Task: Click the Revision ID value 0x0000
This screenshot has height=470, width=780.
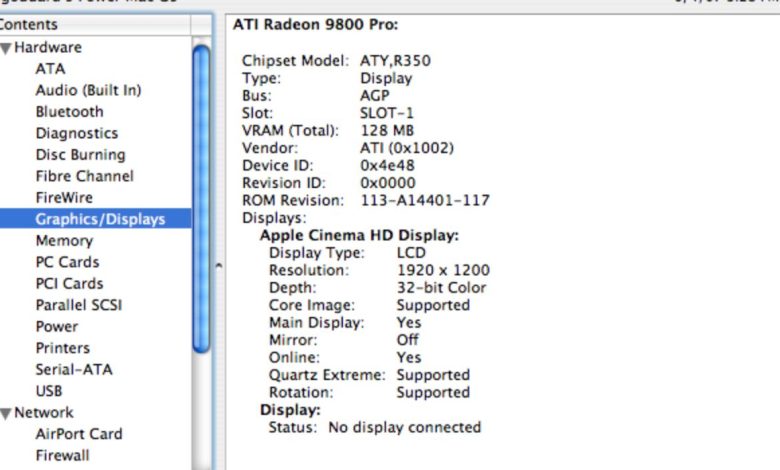Action: click(388, 183)
